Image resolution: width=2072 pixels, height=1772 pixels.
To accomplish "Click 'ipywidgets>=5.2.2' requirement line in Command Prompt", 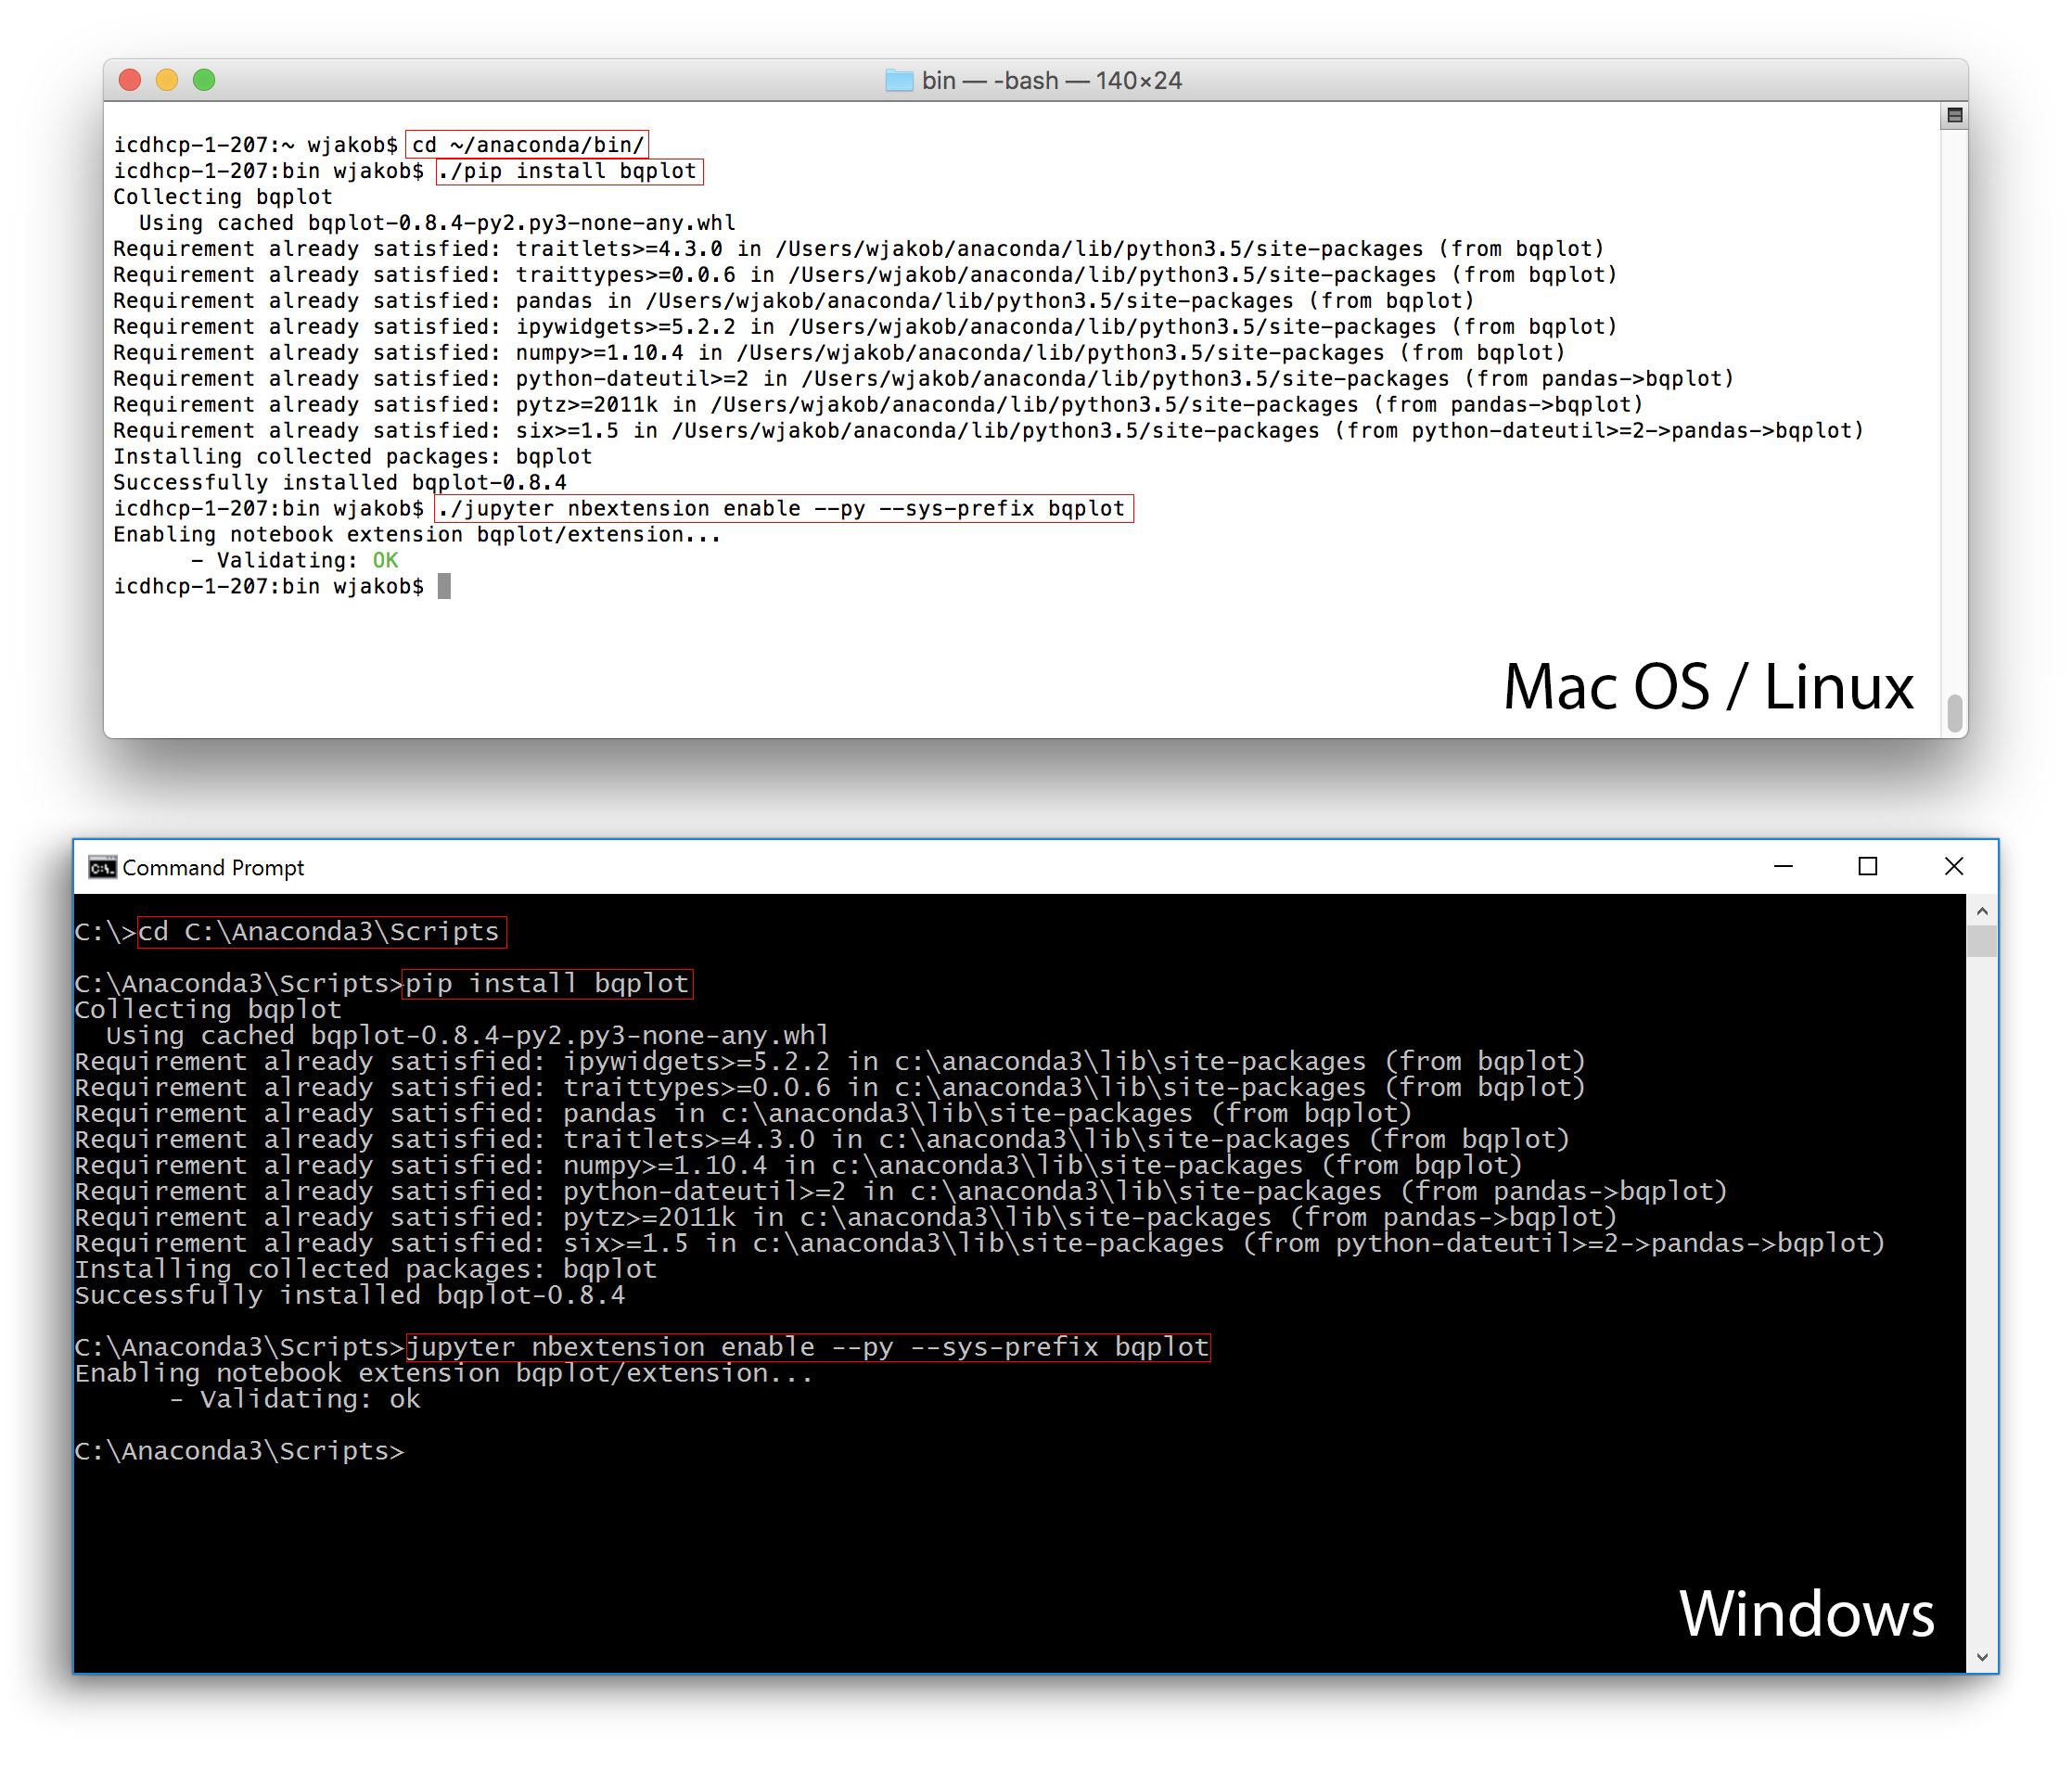I will coord(831,1061).
